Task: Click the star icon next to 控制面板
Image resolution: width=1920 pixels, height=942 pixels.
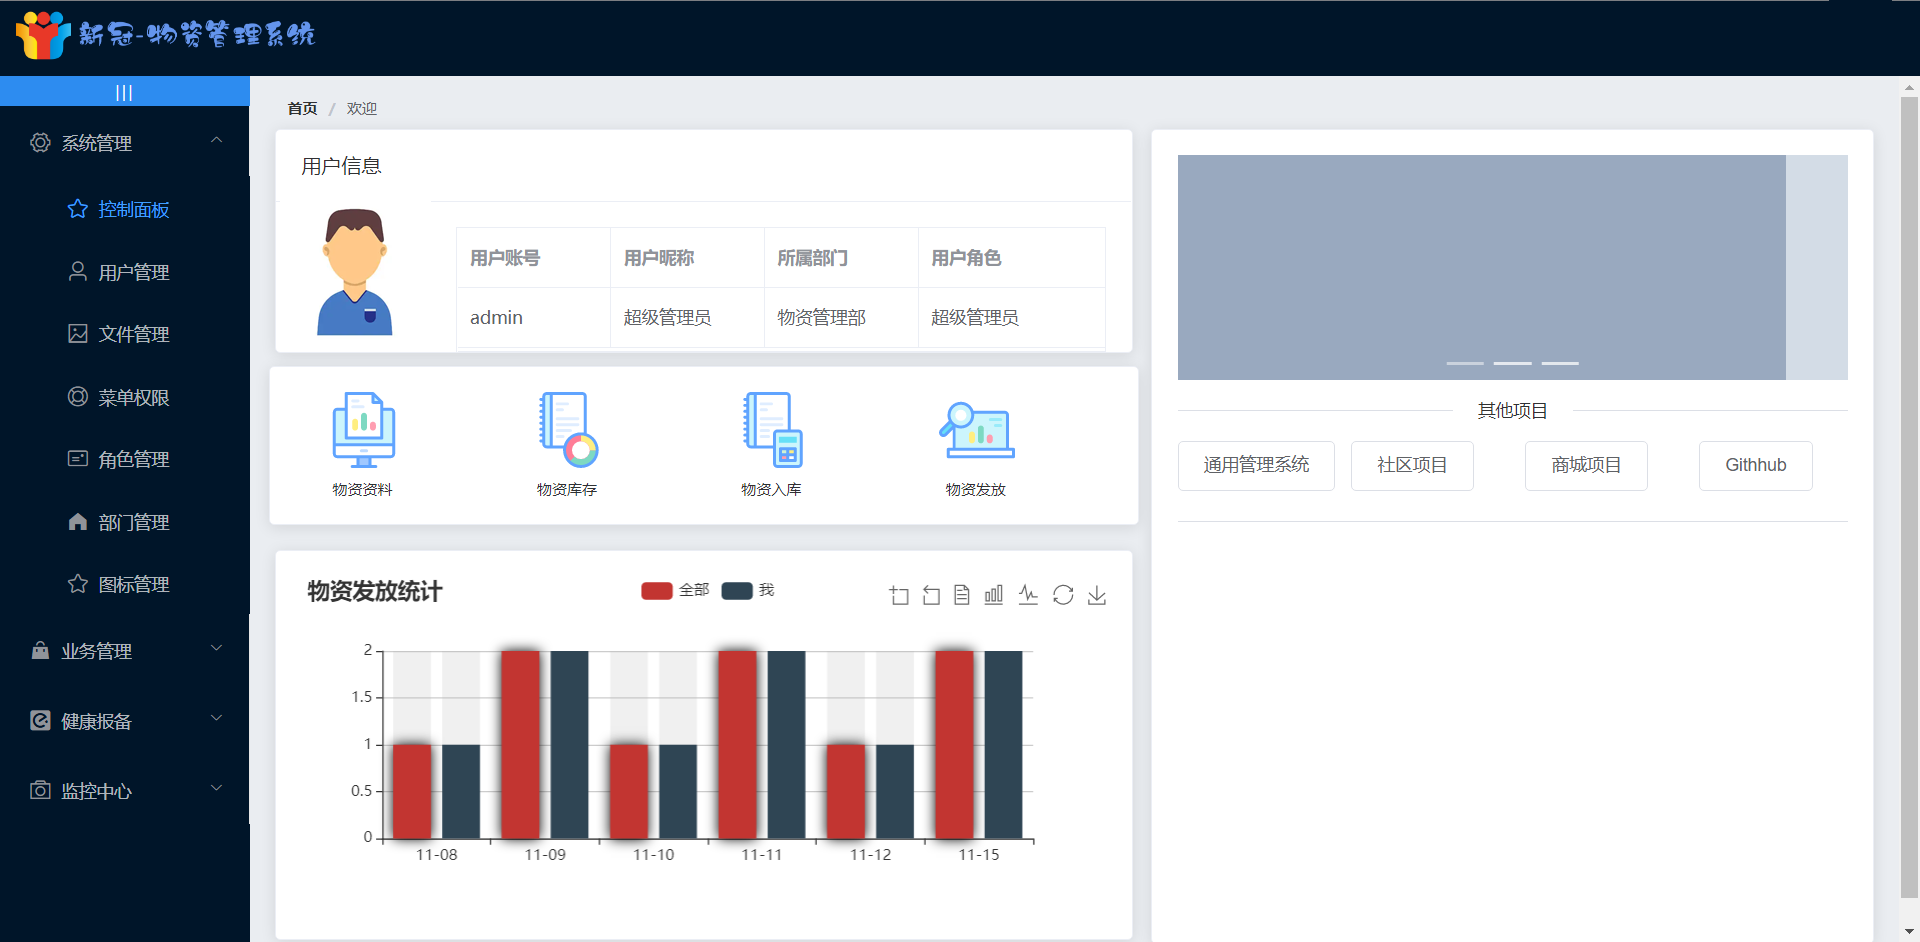Action: [77, 209]
